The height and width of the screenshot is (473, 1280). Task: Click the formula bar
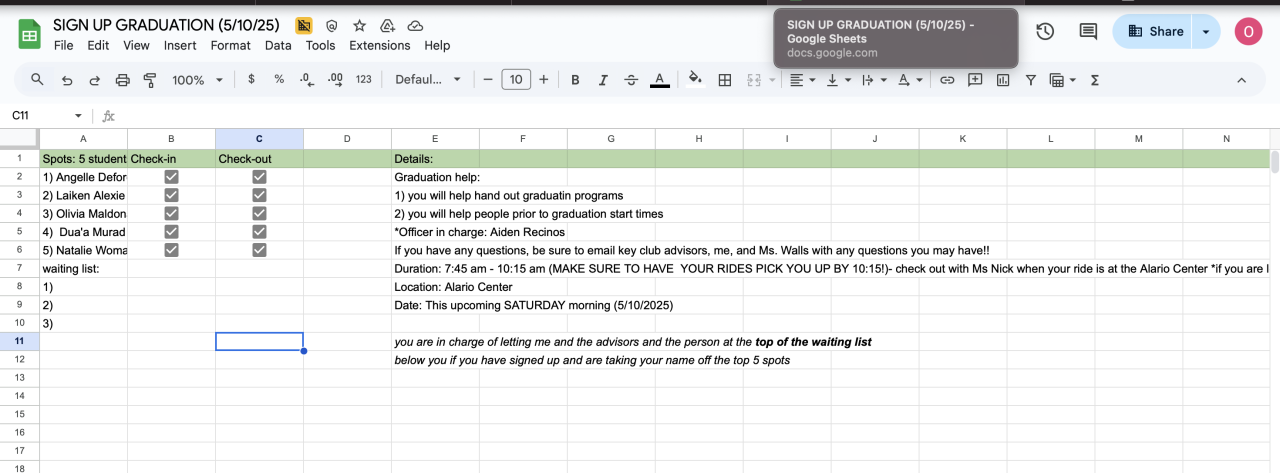(700, 116)
